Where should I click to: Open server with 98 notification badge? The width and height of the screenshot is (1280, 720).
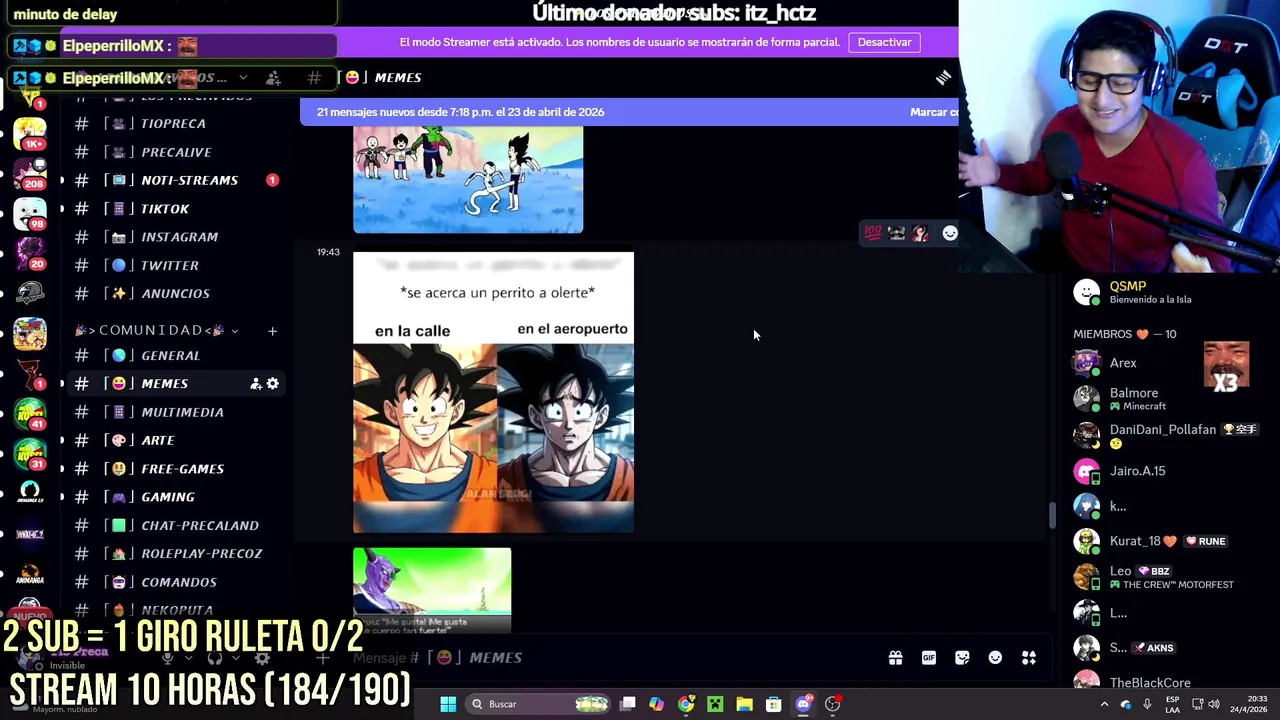(x=30, y=213)
